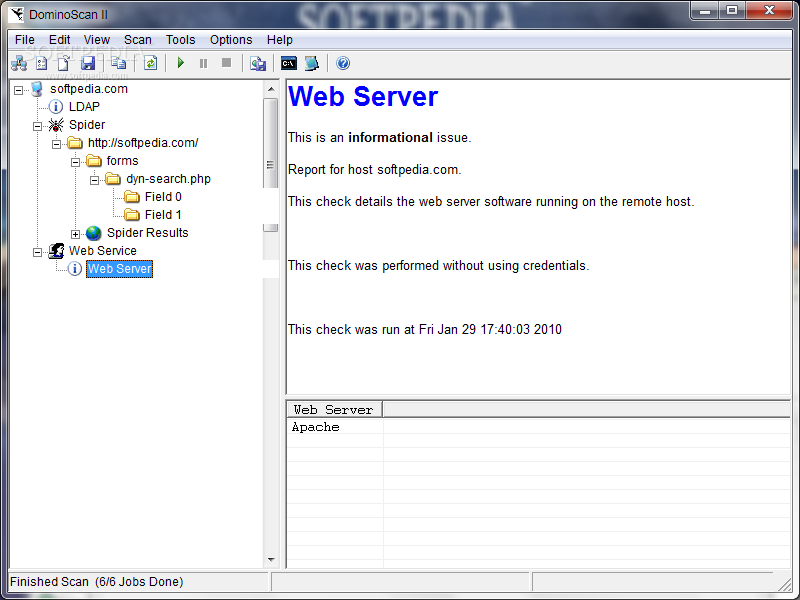Collapse the dyn-search.php node
The image size is (800, 600).
tap(94, 180)
